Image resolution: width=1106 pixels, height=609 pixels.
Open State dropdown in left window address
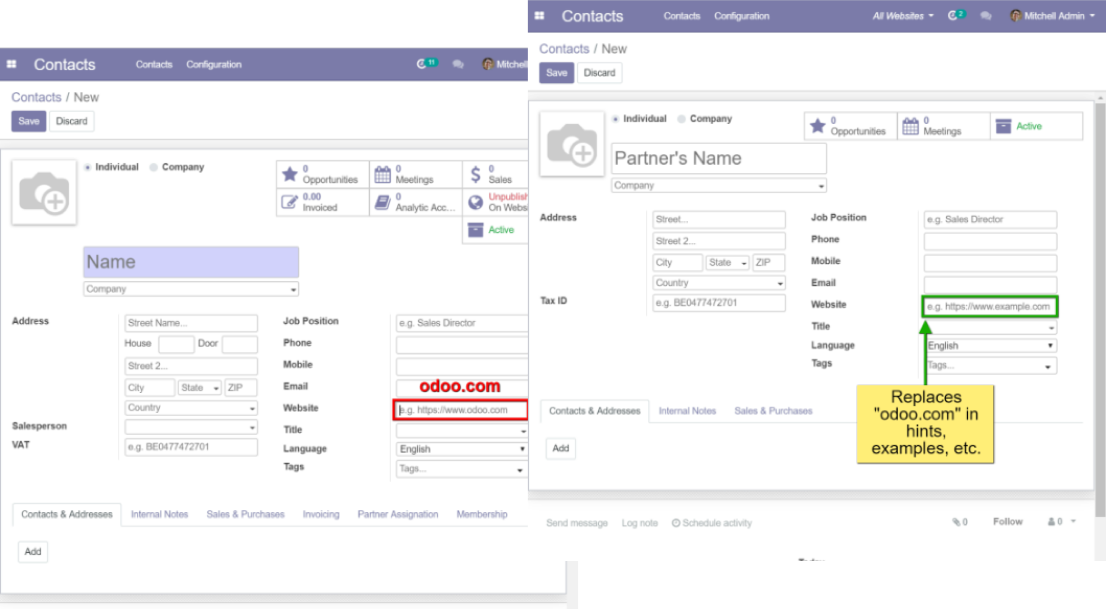(x=199, y=388)
